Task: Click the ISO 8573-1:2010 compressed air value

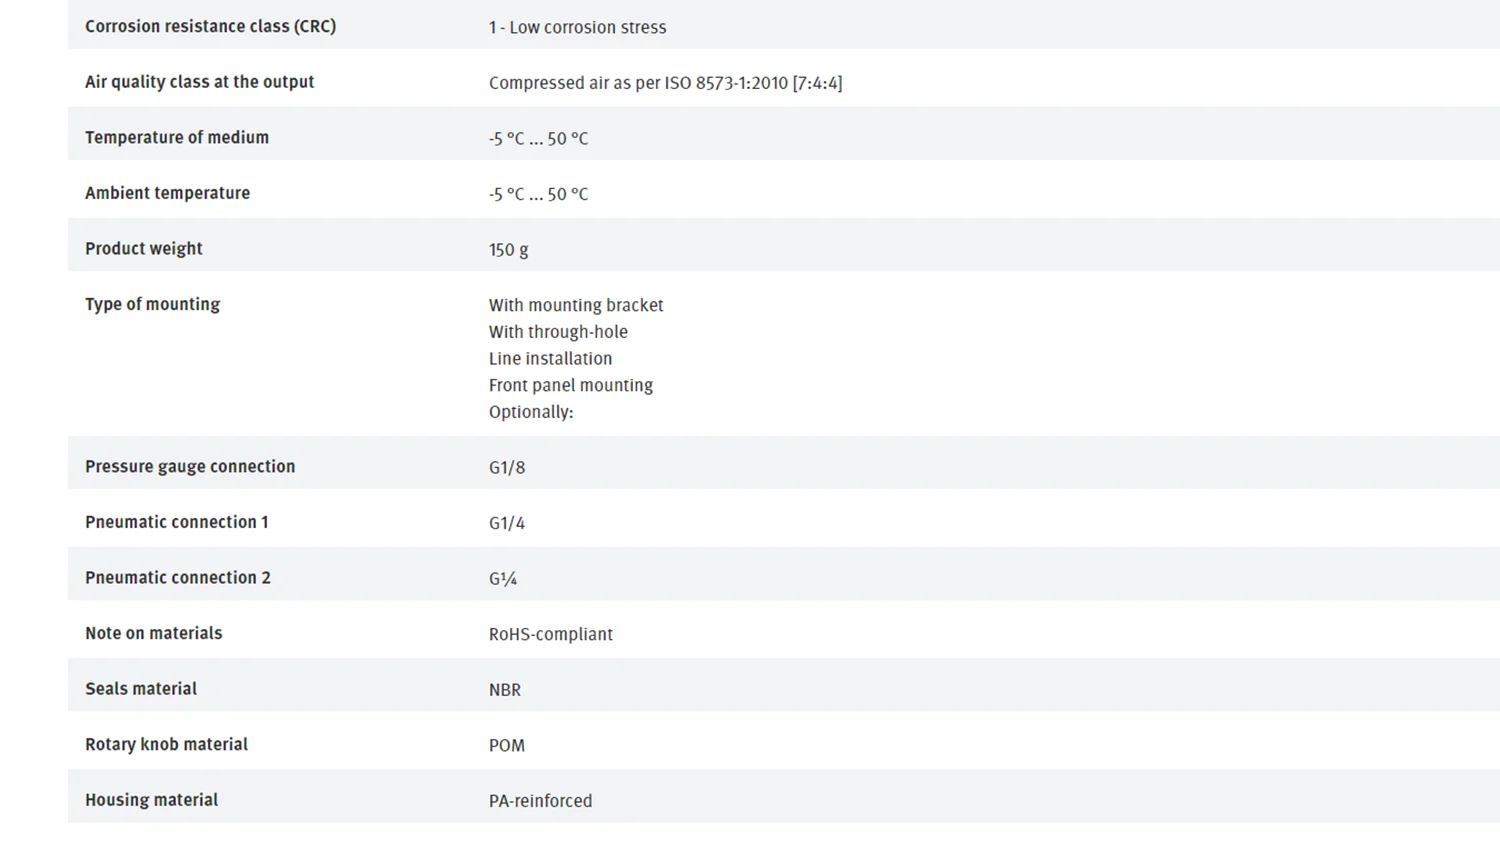Action: pyautogui.click(x=665, y=83)
